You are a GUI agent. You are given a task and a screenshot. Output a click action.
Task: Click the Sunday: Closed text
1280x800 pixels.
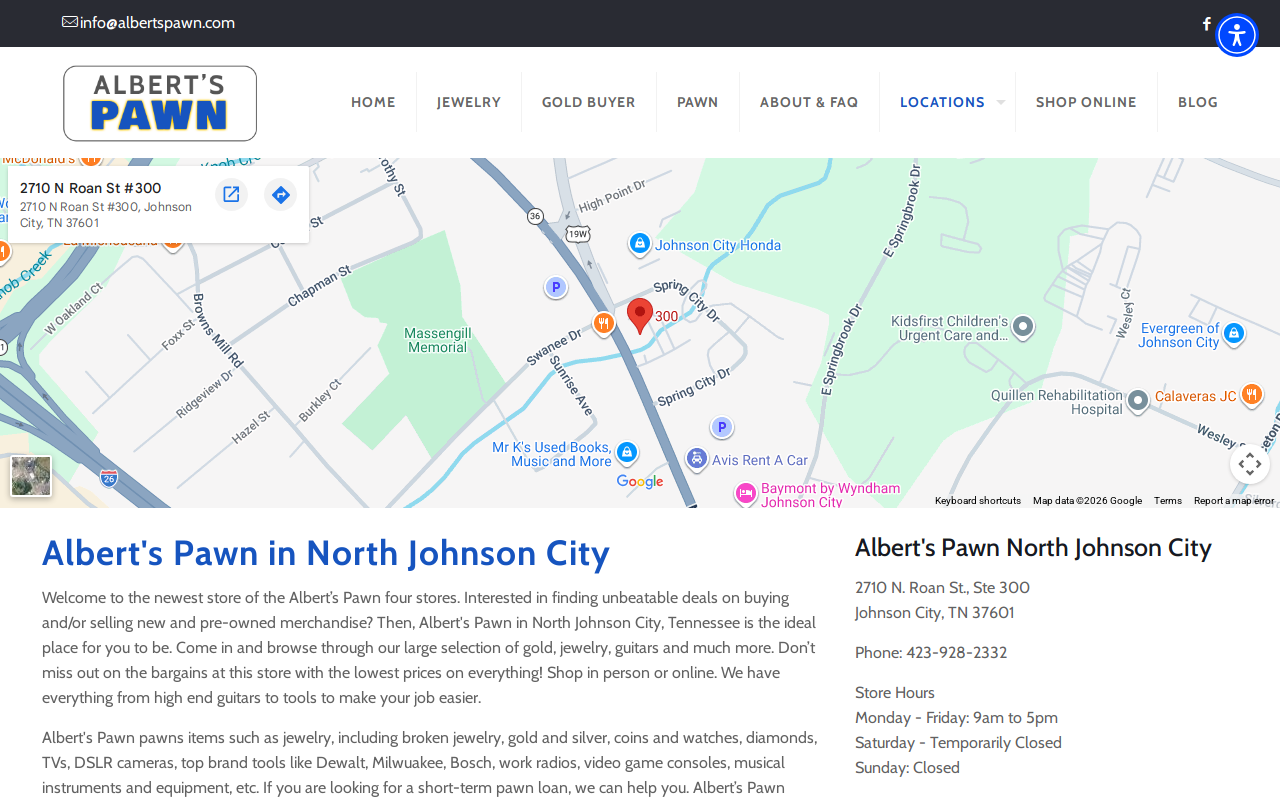pyautogui.click(x=907, y=768)
